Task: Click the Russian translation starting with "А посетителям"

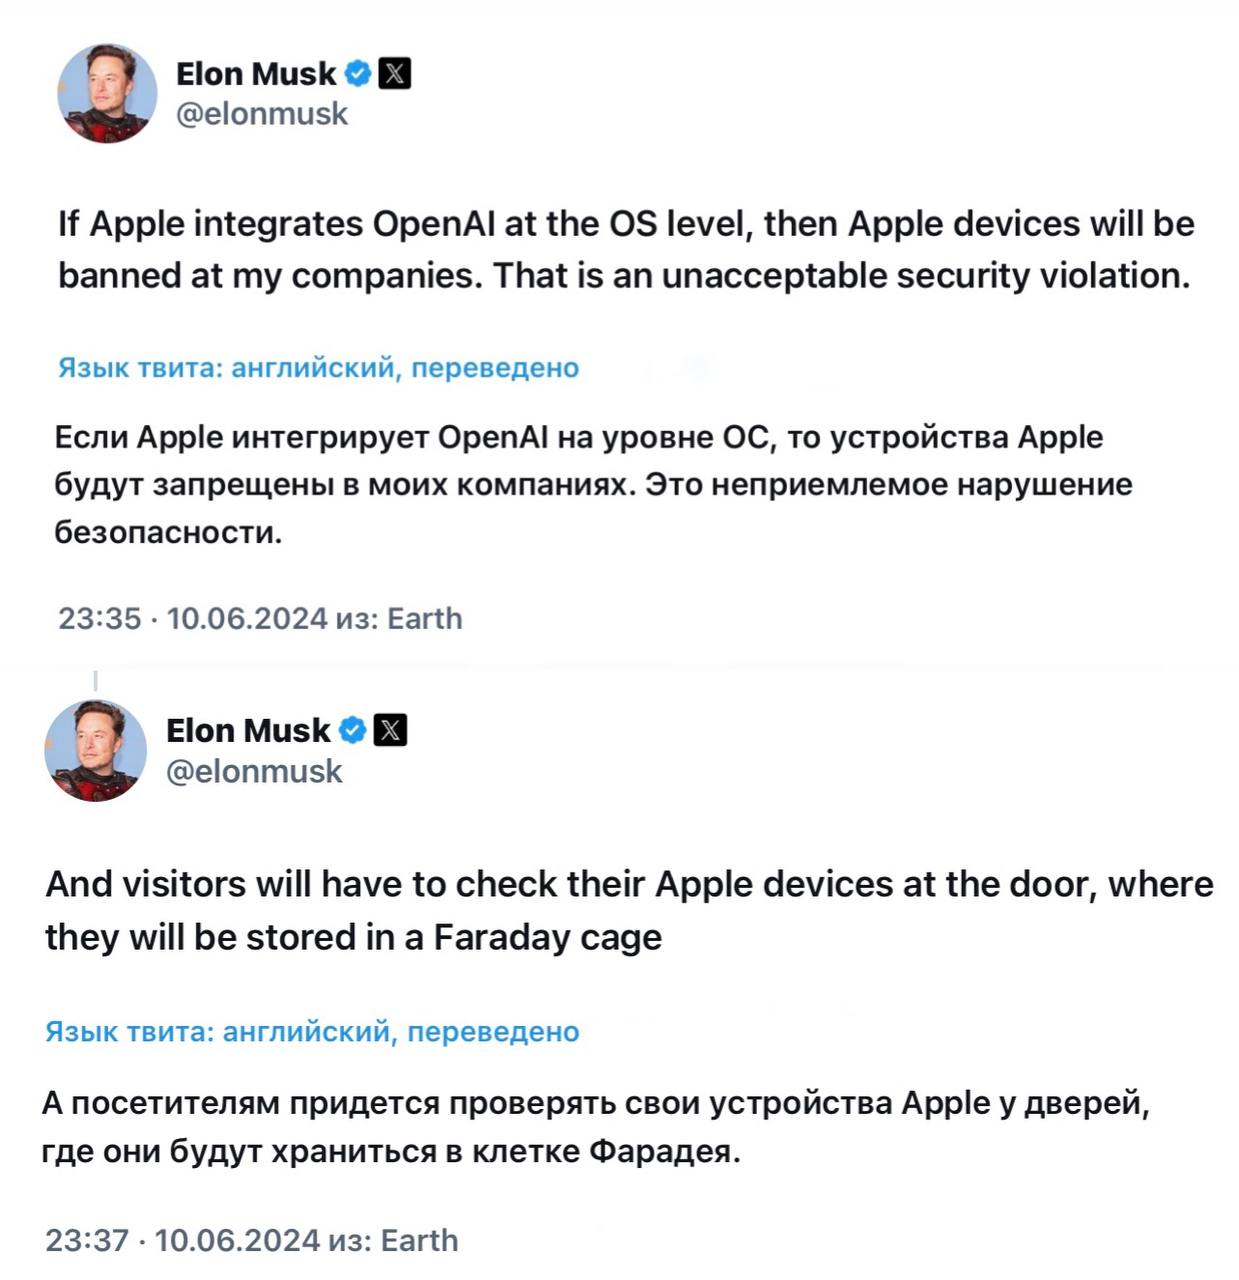Action: (x=595, y=1127)
